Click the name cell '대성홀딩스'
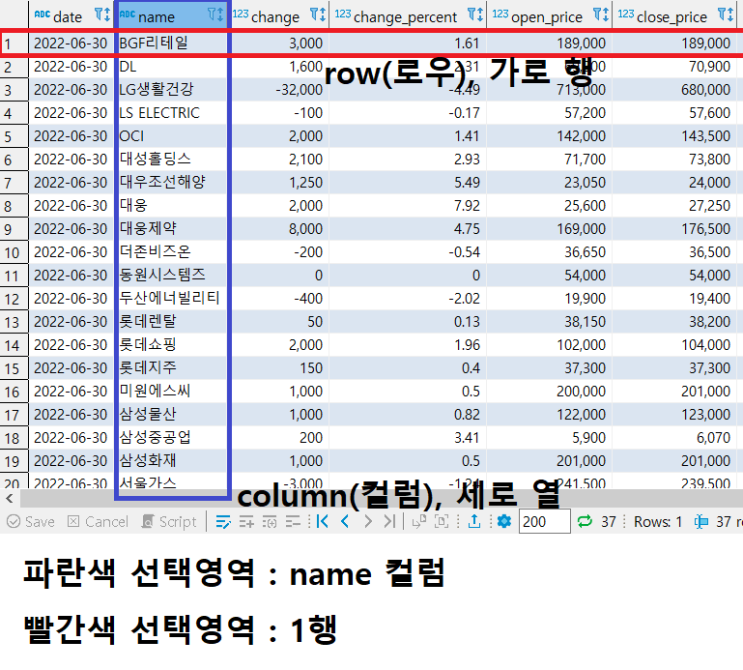The width and height of the screenshot is (743, 670). (x=172, y=159)
